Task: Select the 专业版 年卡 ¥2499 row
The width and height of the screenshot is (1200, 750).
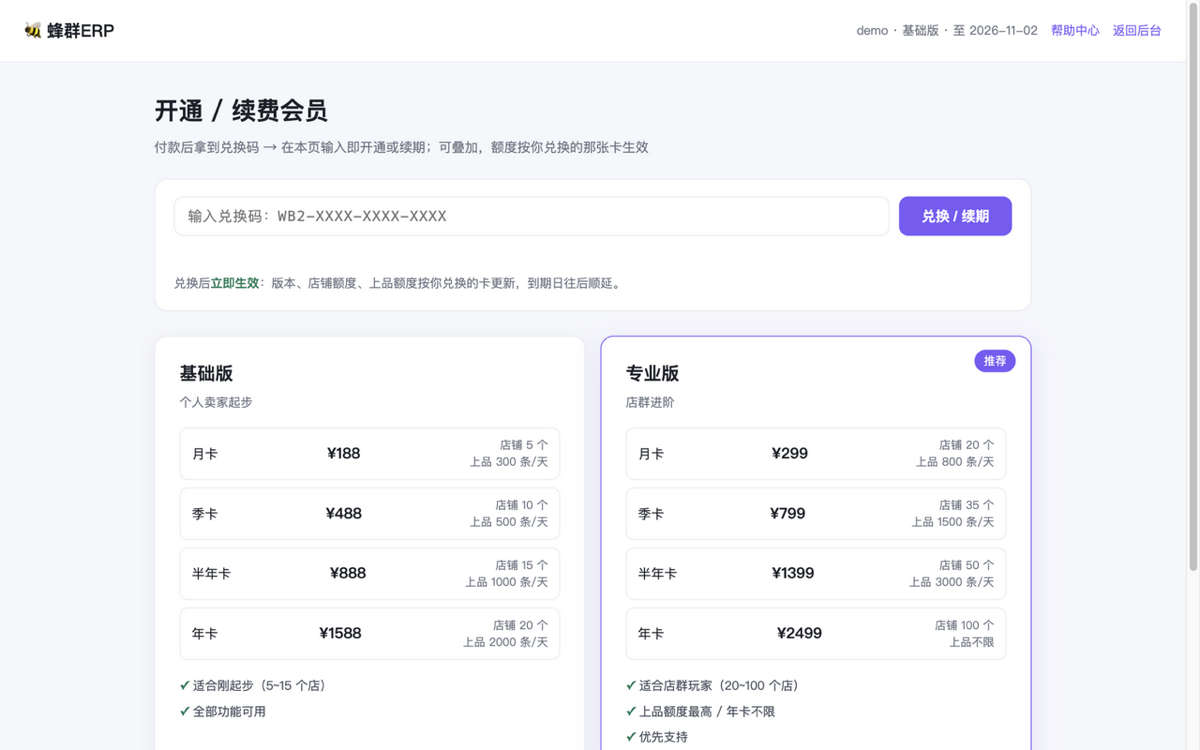Action: point(816,634)
